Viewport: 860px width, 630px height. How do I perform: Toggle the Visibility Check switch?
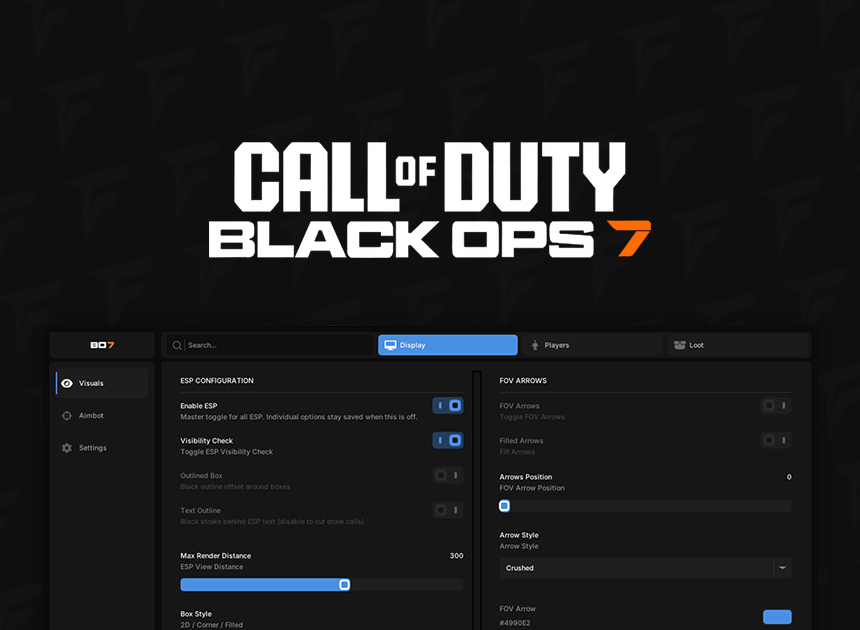(448, 440)
